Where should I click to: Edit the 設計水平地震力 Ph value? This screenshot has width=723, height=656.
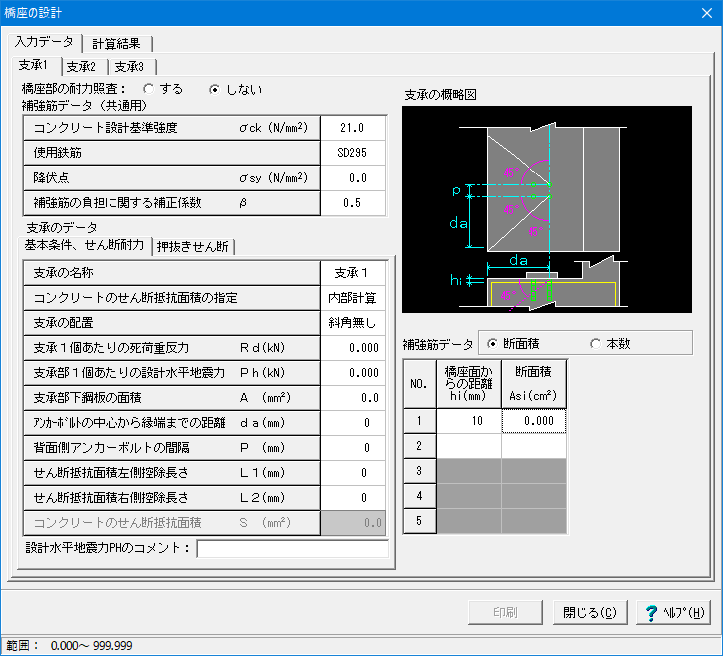click(353, 372)
